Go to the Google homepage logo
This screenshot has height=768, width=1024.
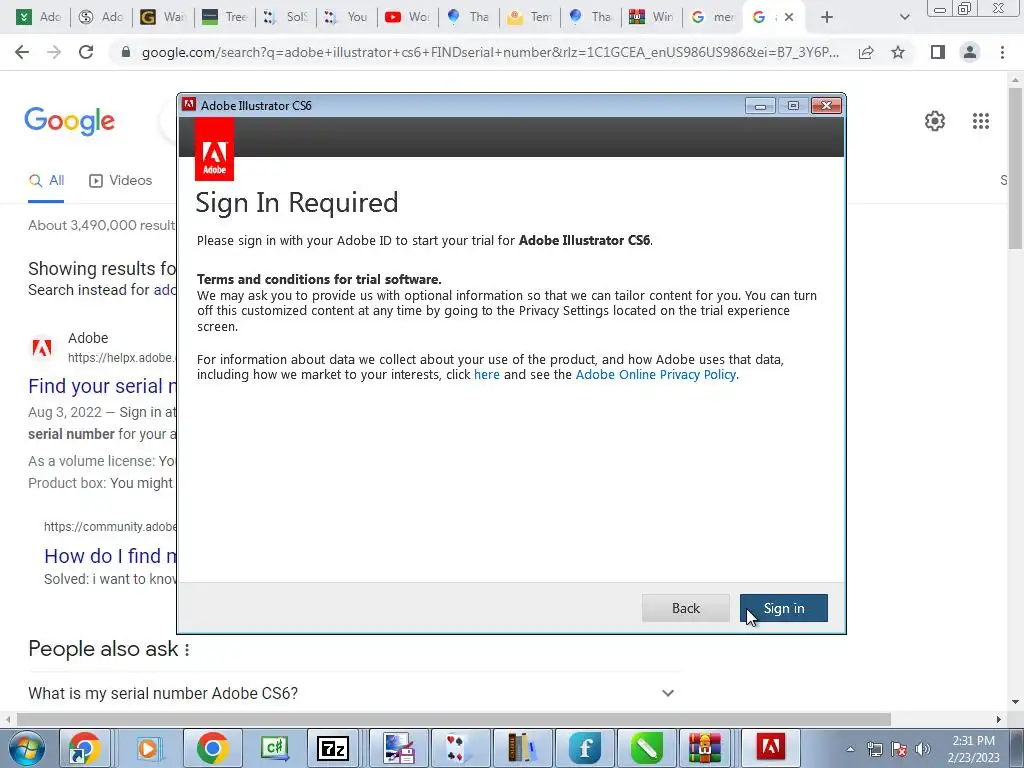[x=69, y=121]
